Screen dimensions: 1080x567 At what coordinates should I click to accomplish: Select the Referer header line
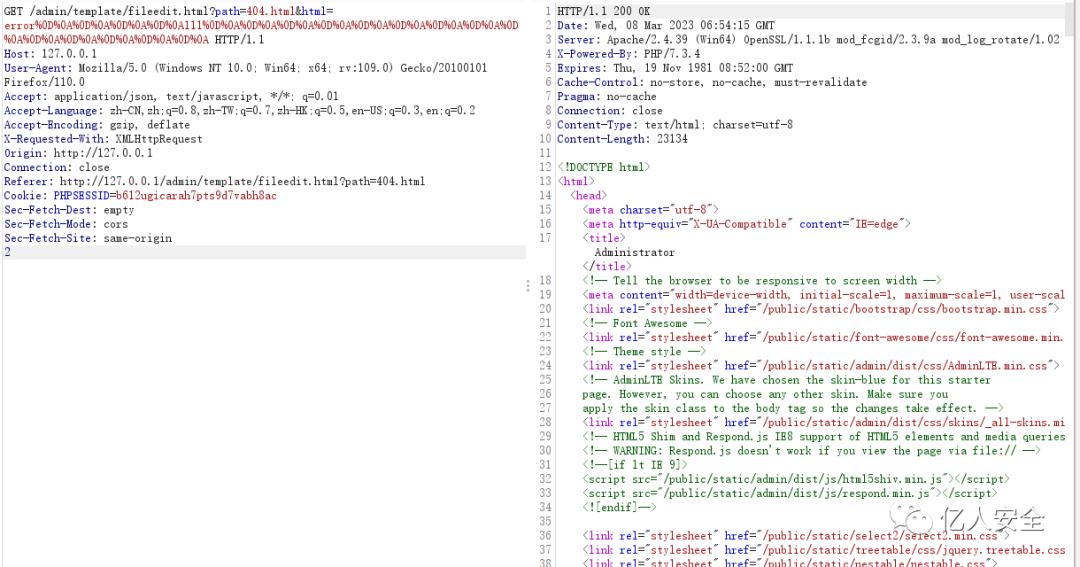pos(214,181)
